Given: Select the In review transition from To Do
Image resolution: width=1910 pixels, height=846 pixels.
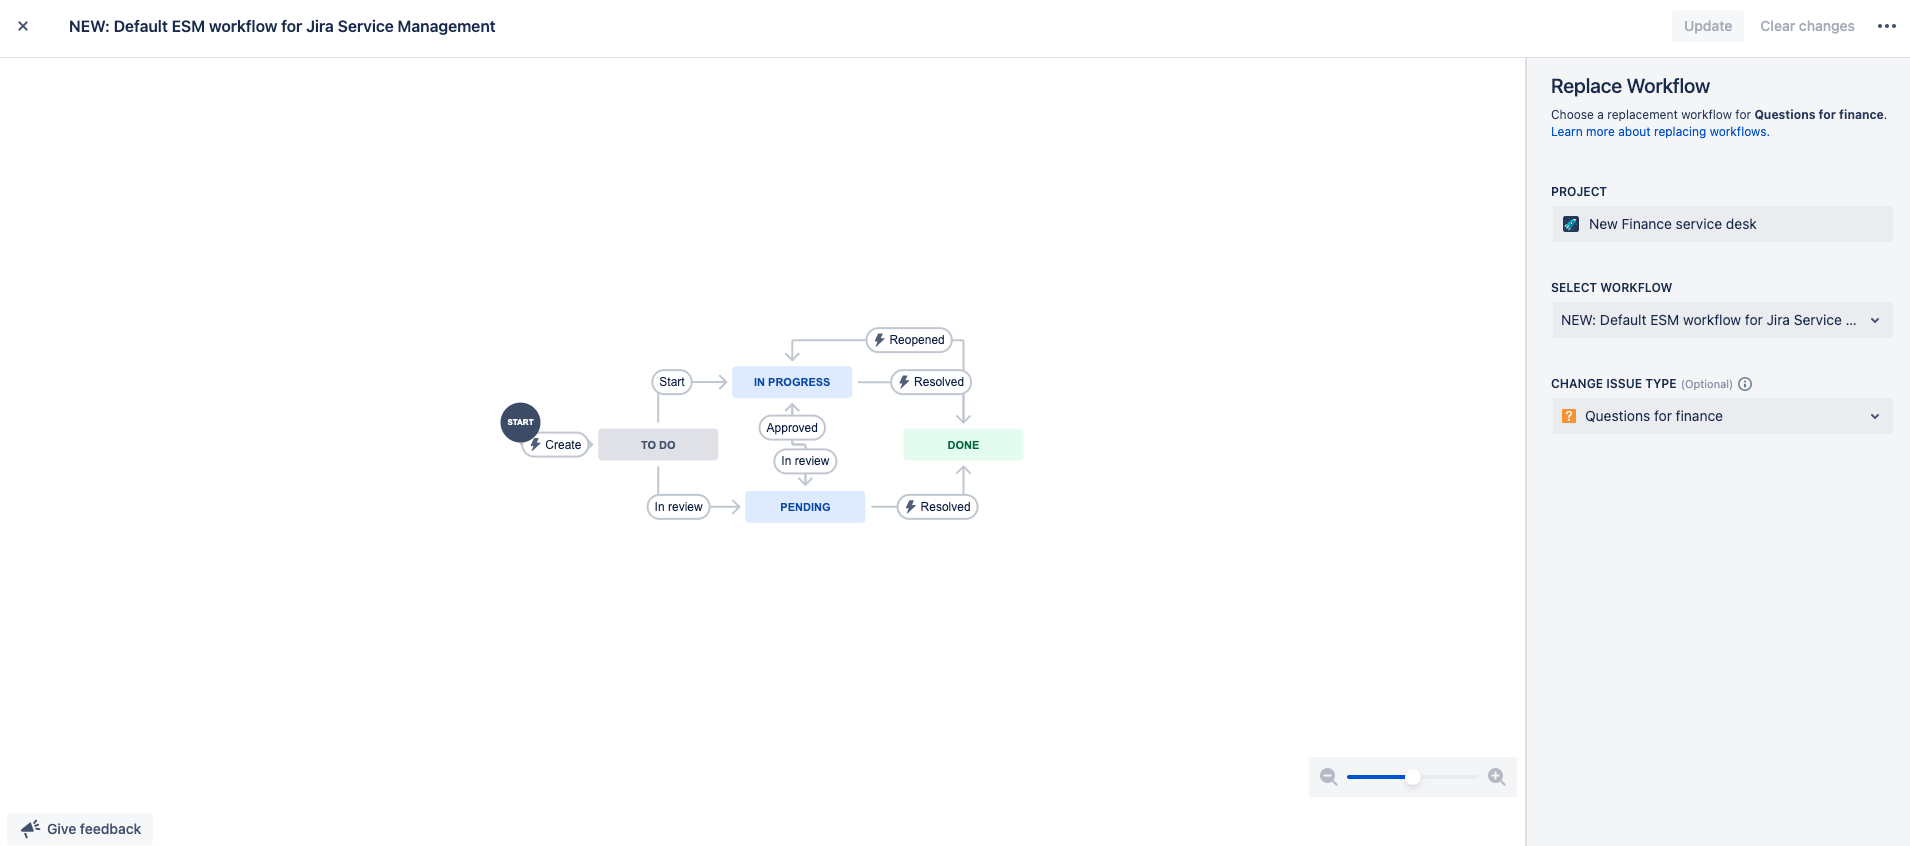Looking at the screenshot, I should 679,507.
